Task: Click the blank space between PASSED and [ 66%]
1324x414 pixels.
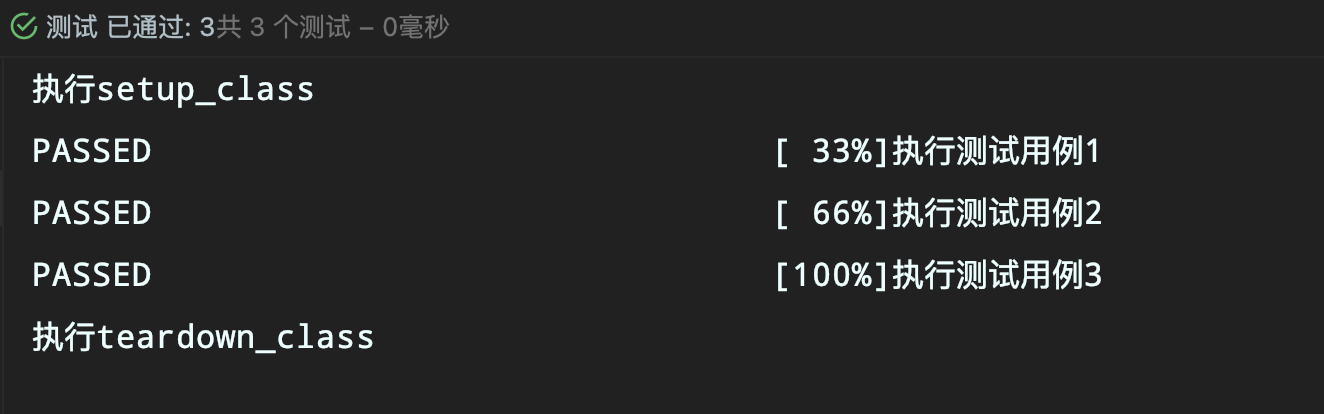Action: pos(462,214)
